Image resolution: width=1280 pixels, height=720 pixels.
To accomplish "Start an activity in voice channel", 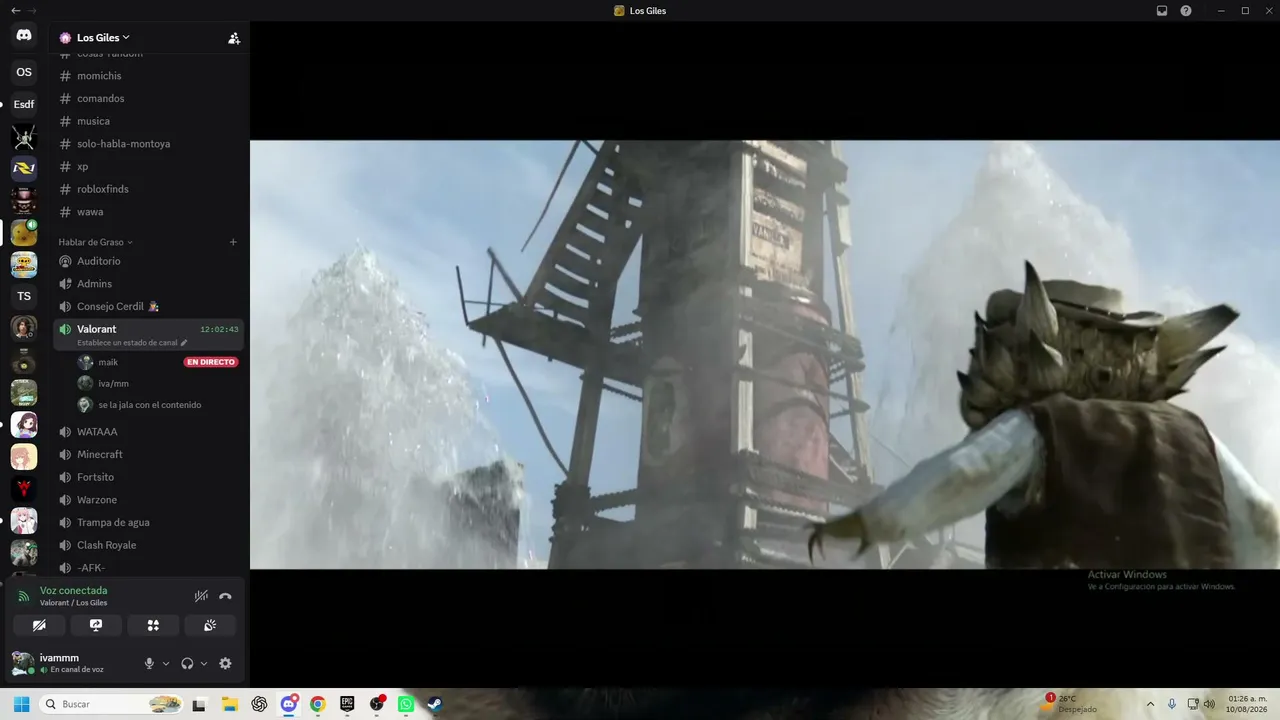I will (153, 625).
